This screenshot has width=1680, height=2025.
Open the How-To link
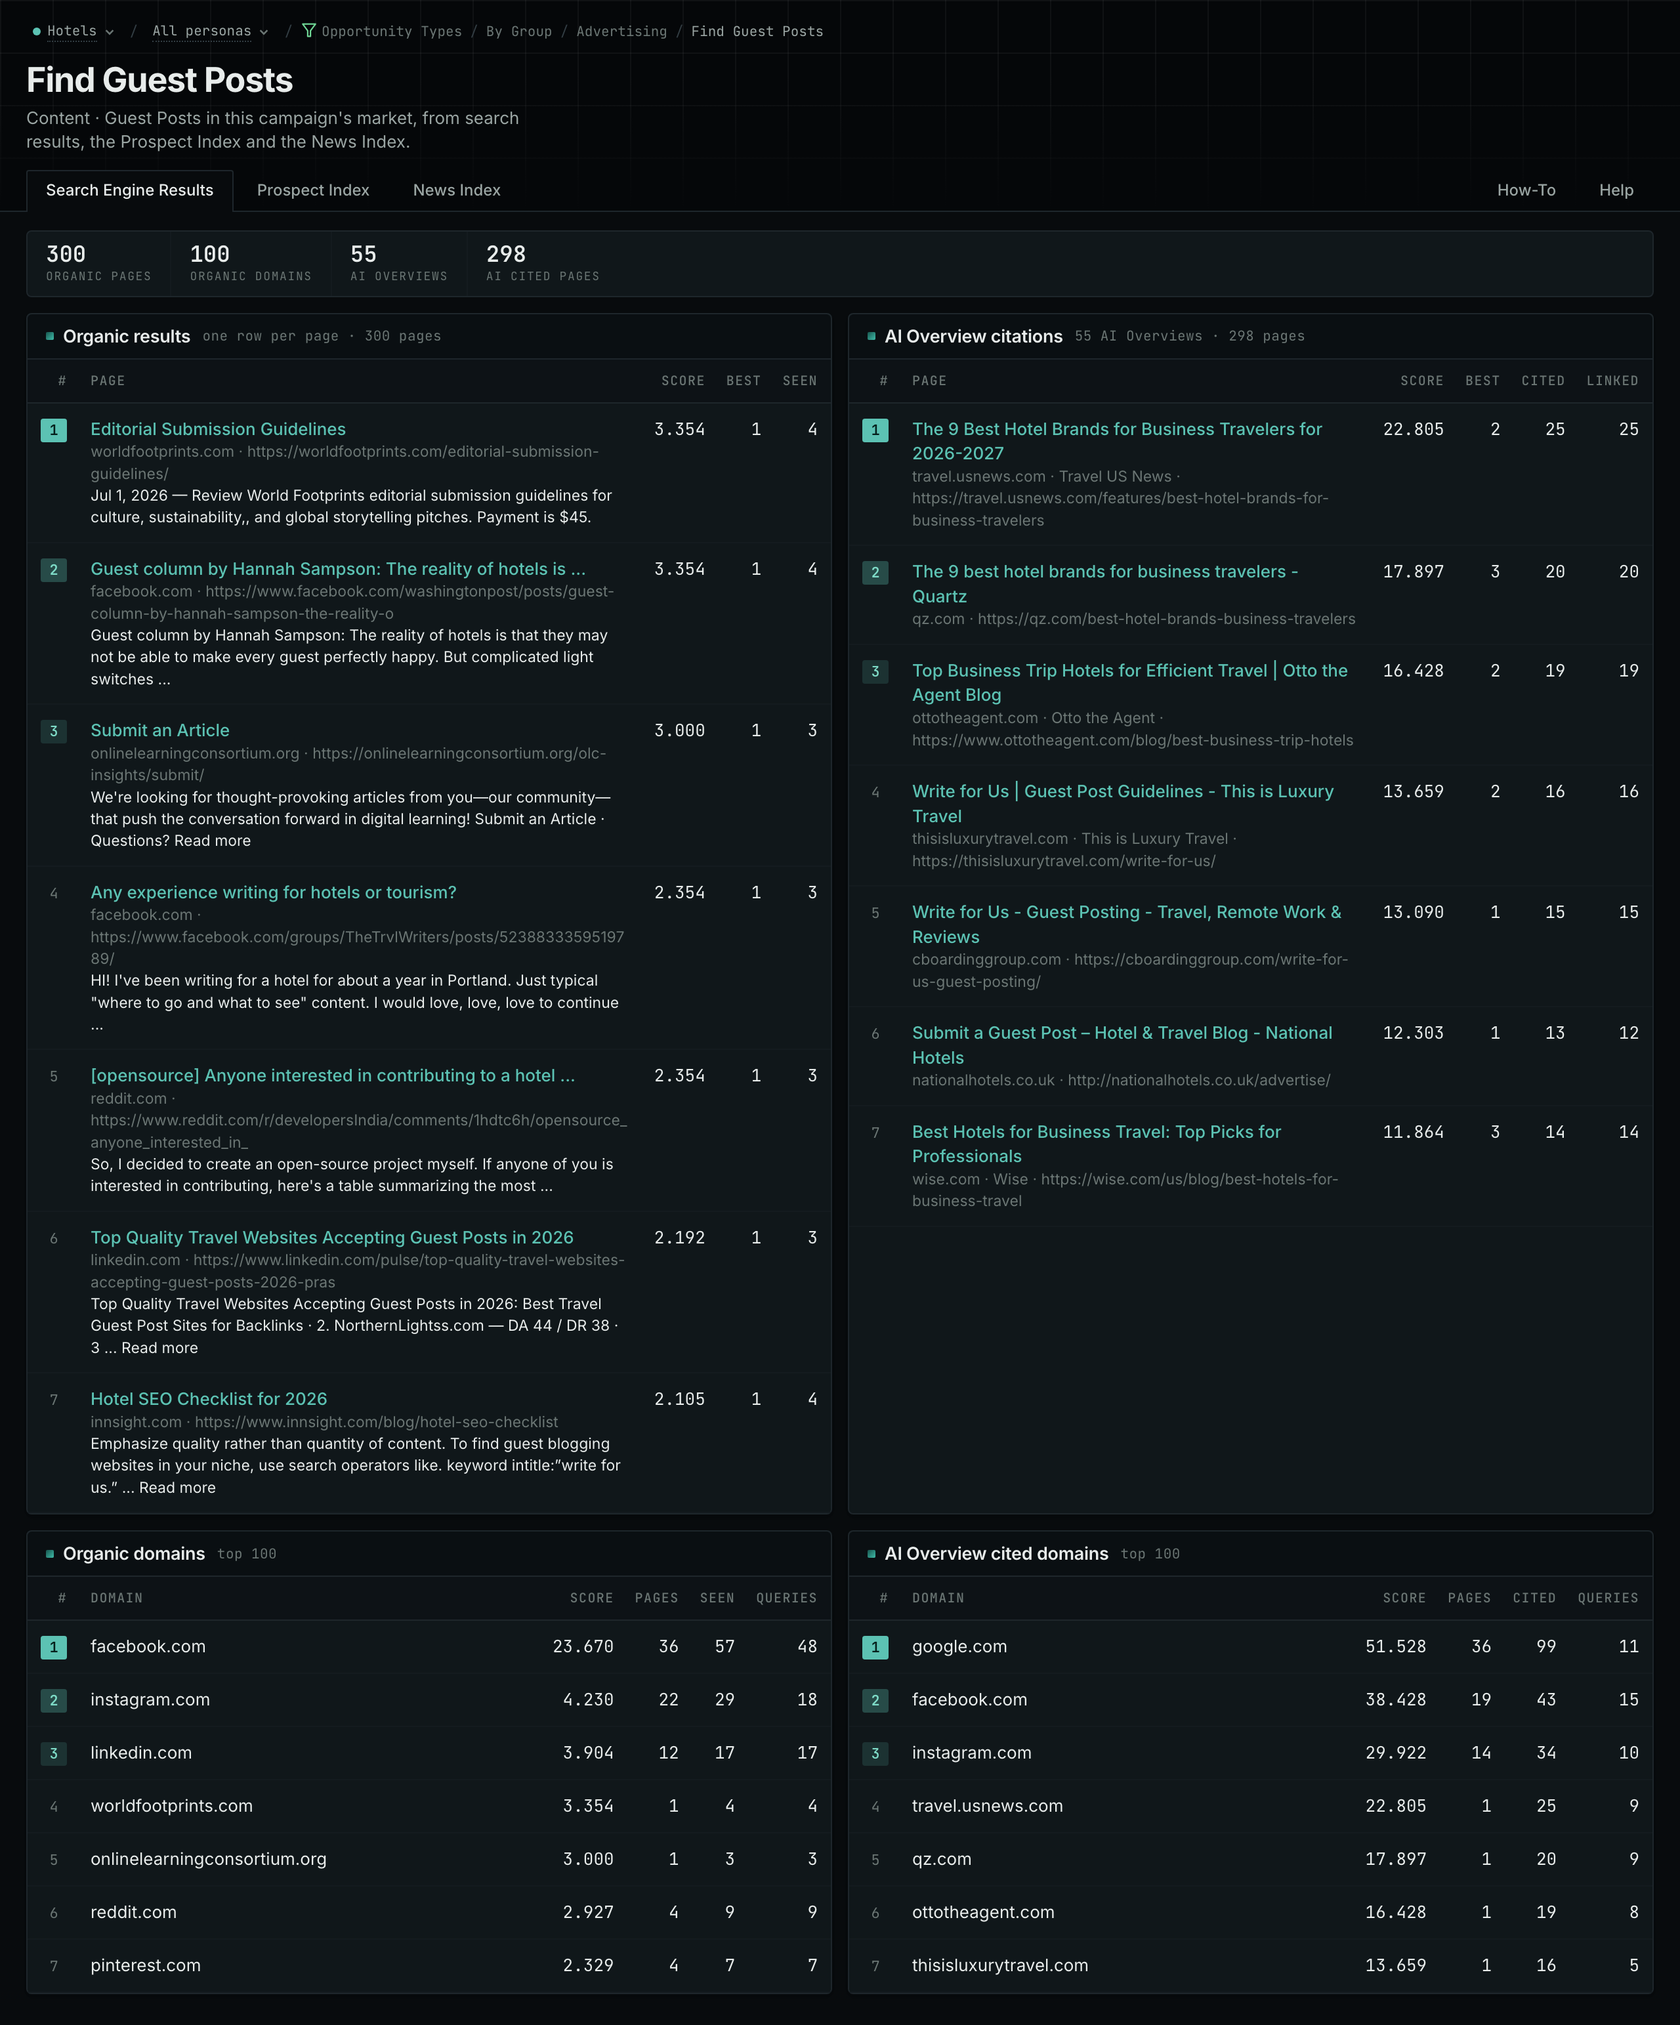click(x=1526, y=190)
